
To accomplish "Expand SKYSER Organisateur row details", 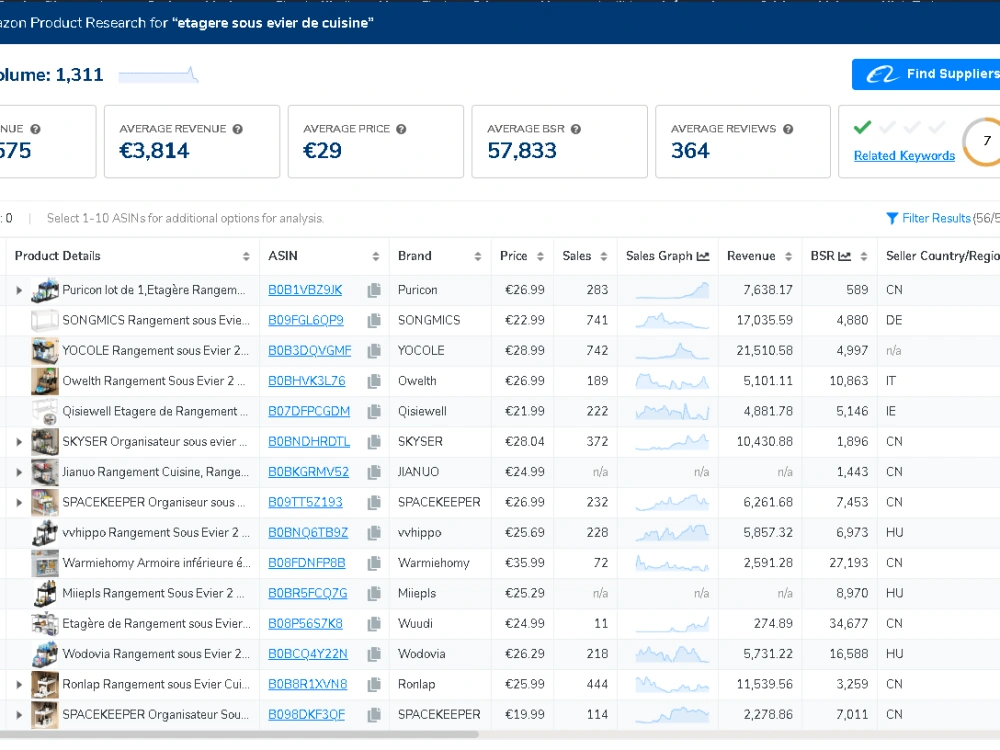I will 19,442.
